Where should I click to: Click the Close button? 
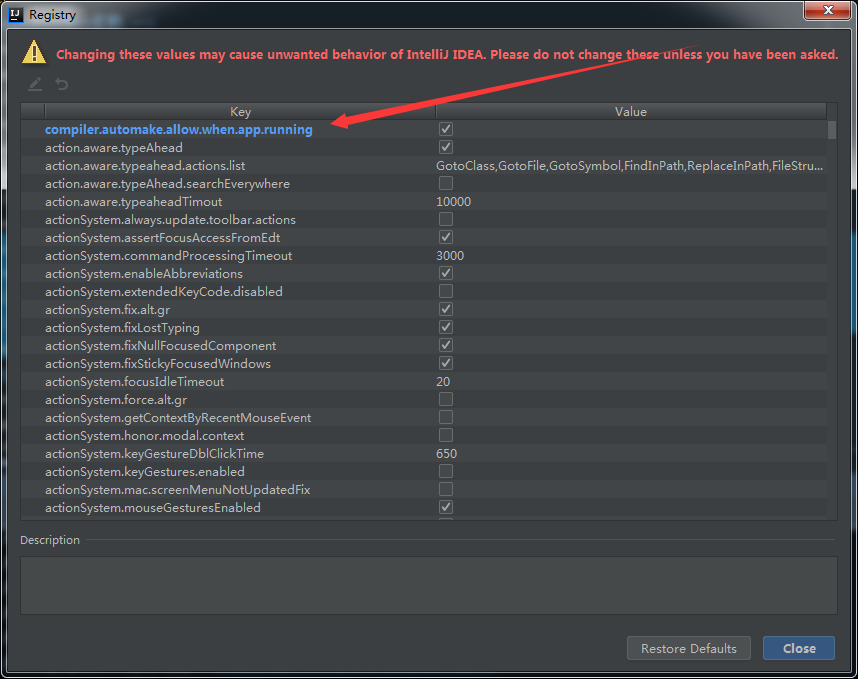tap(798, 648)
